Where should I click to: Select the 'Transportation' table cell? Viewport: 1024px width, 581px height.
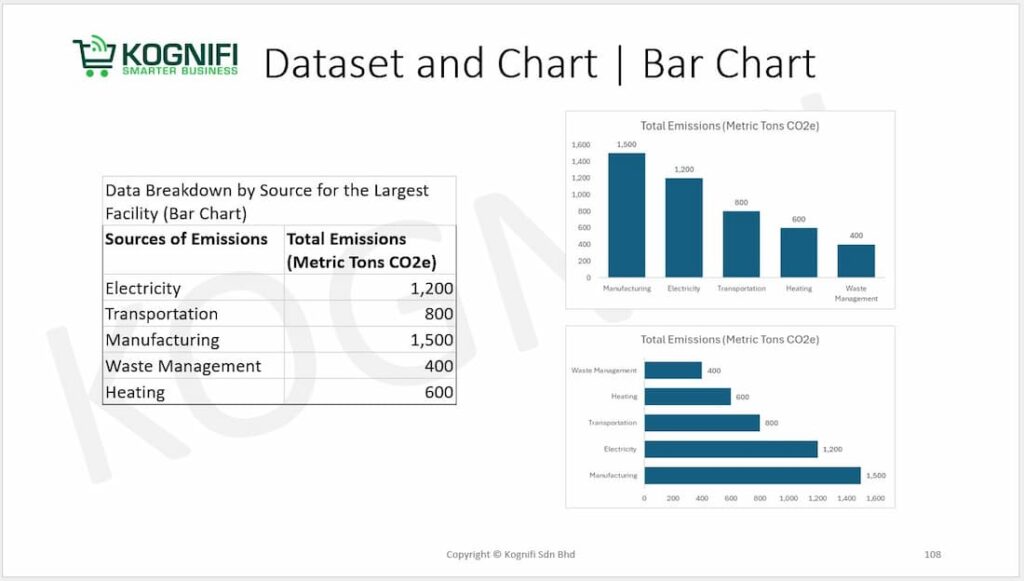tap(193, 314)
